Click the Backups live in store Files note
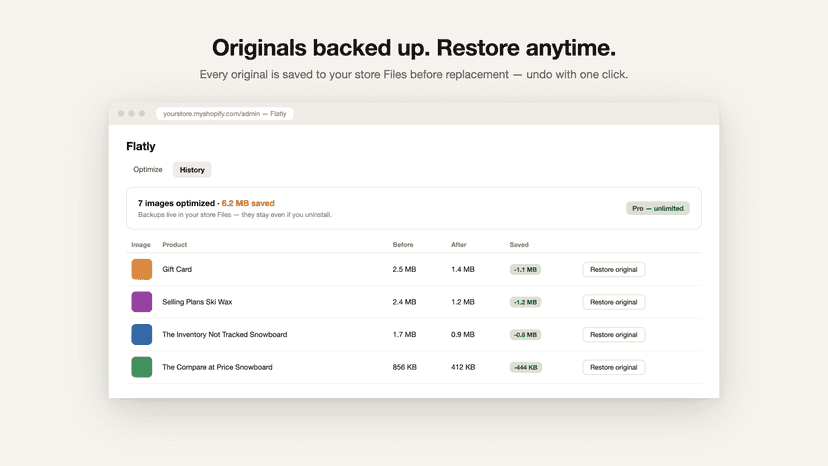This screenshot has height=466, width=828. click(235, 215)
